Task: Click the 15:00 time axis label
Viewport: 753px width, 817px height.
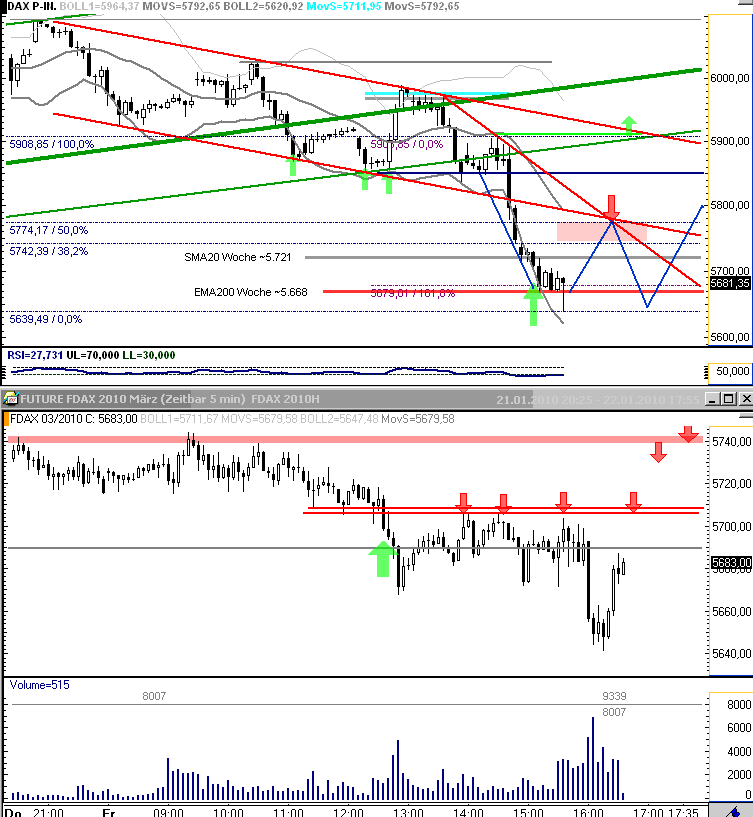Action: 528,812
